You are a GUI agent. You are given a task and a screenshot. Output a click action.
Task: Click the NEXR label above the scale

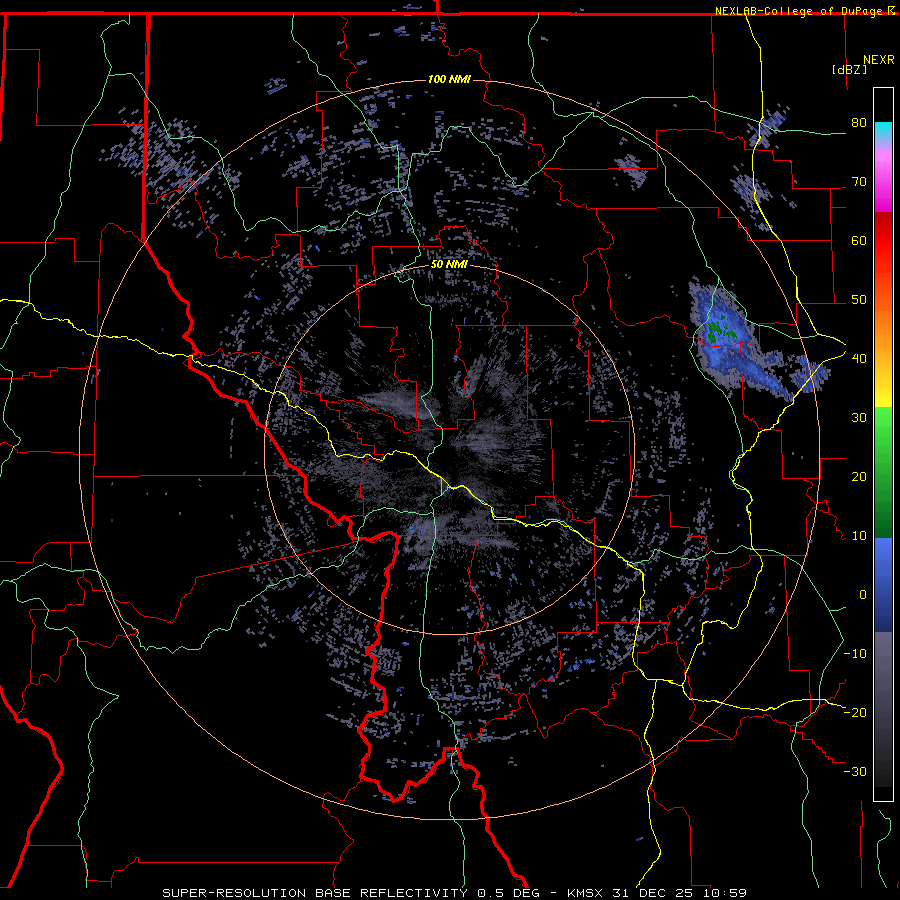pos(879,60)
